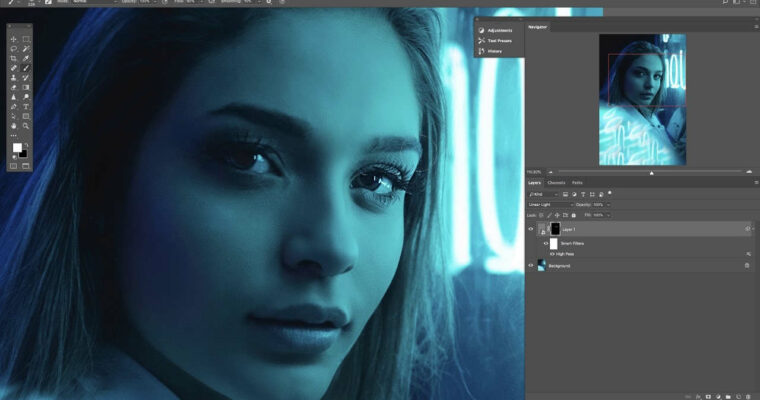Open High Pass filter blending options icon

749,254
